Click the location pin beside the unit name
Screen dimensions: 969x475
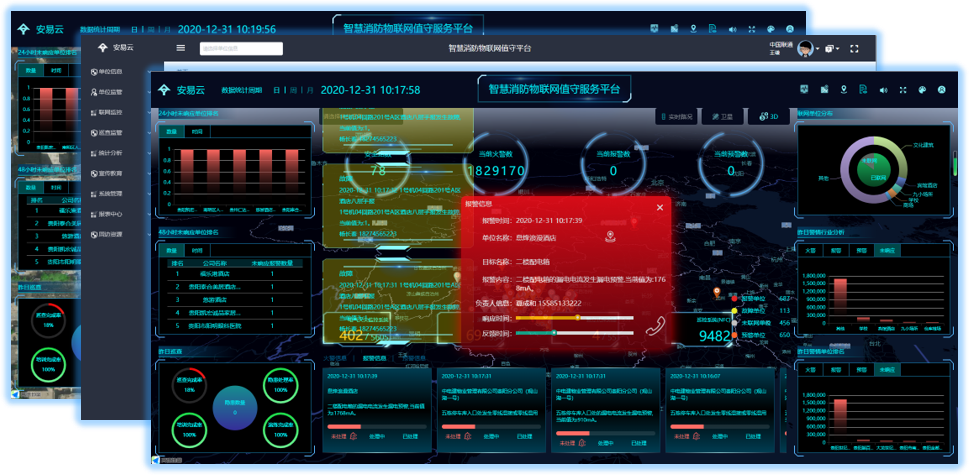coord(608,237)
